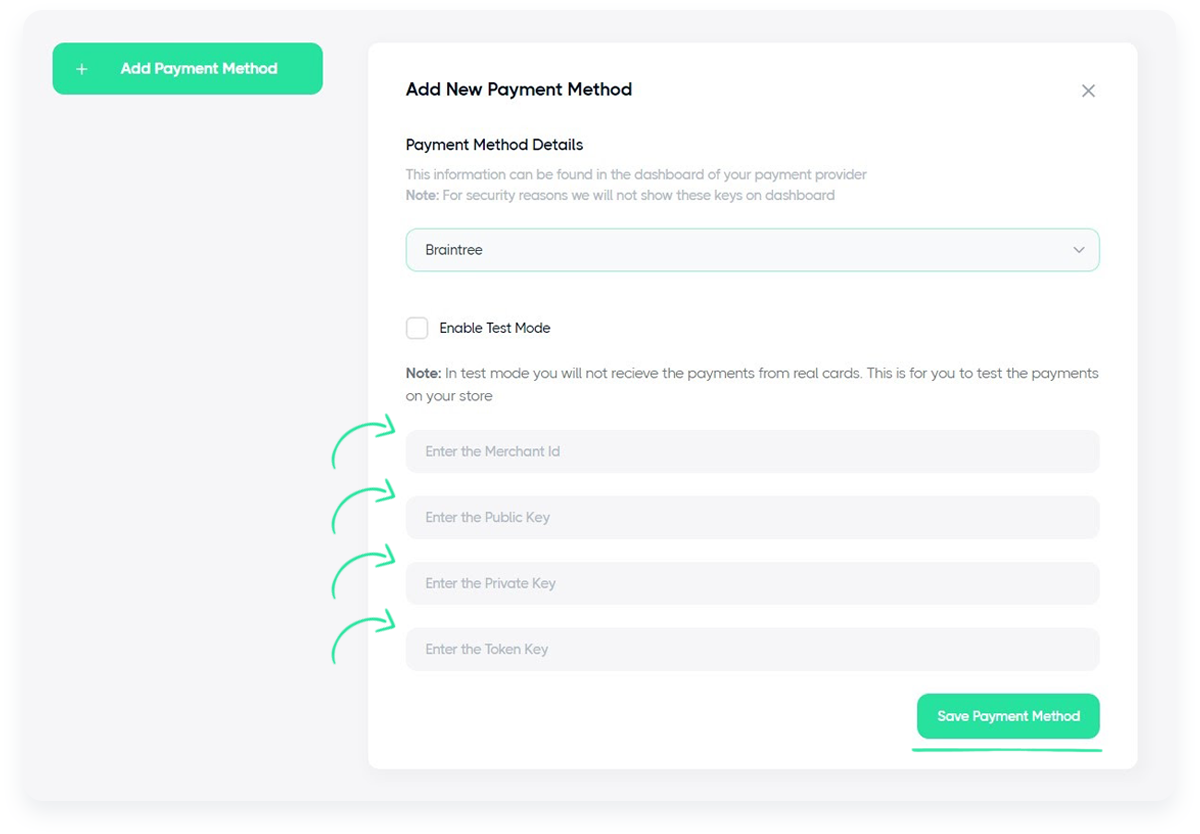Click the green arrow beside Public Key field
Viewport: 1200px width, 834px height.
tap(364, 507)
